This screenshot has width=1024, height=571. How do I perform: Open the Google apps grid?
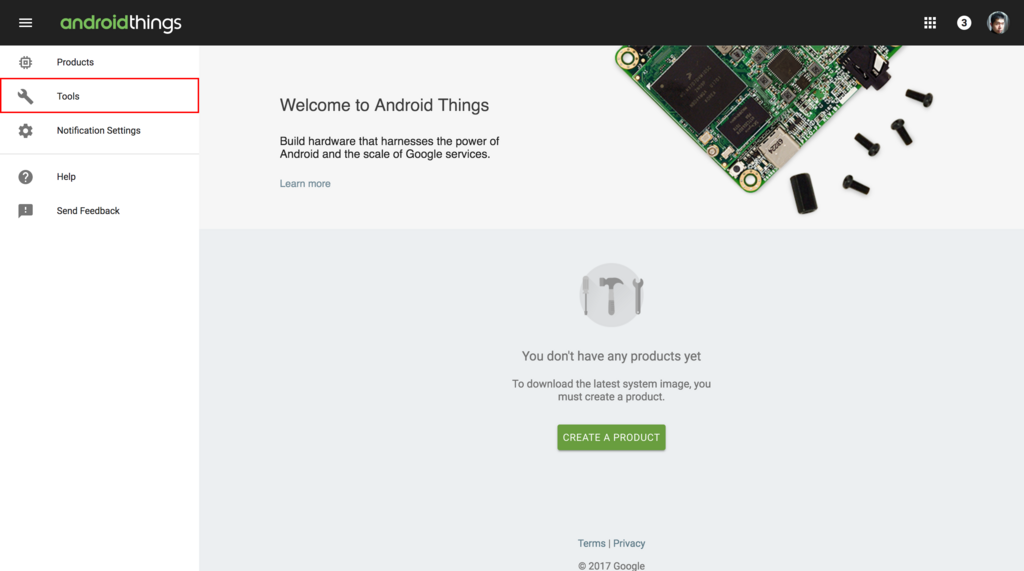tap(930, 23)
